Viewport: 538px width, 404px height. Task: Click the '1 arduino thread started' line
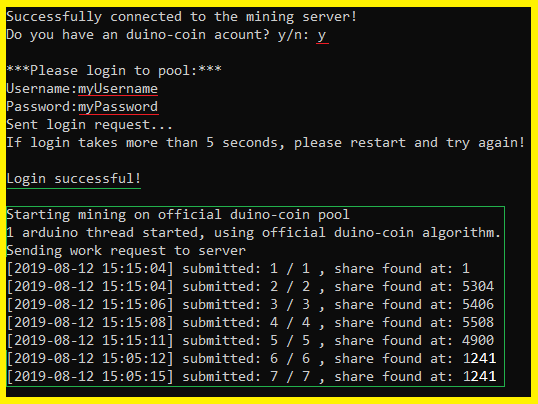254,233
